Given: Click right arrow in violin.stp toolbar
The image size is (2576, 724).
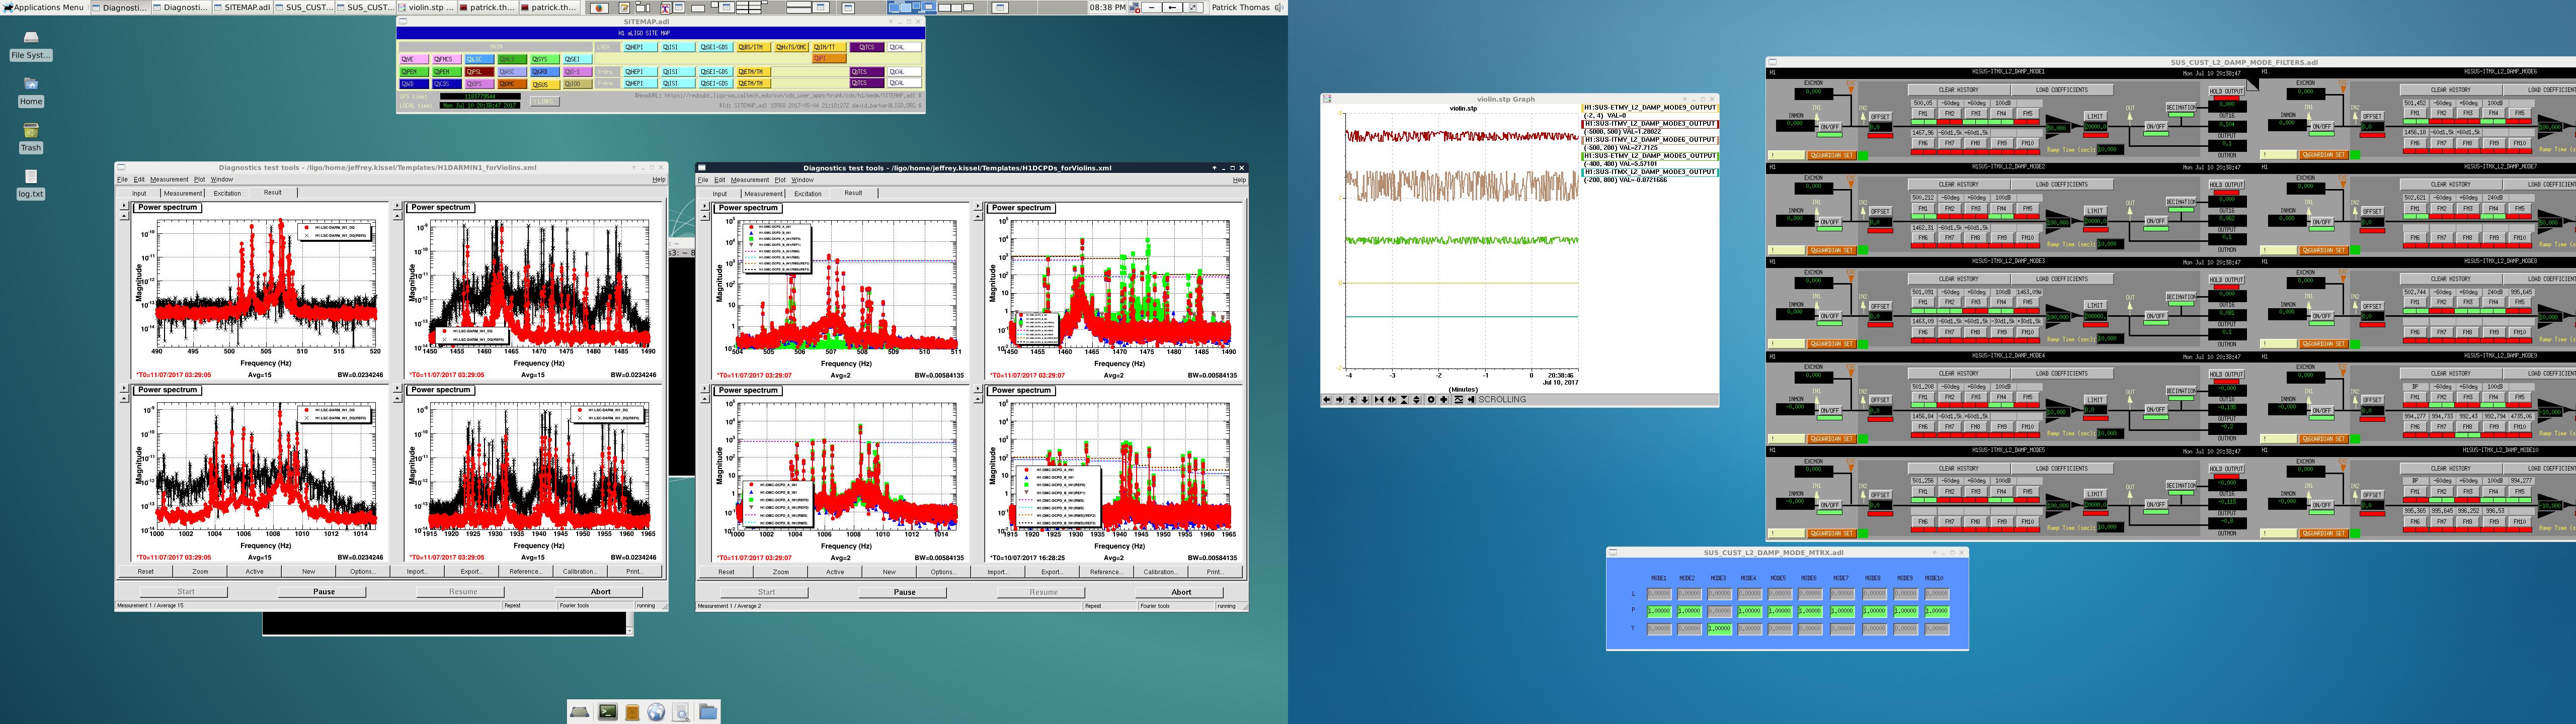Looking at the screenshot, I should point(1340,400).
